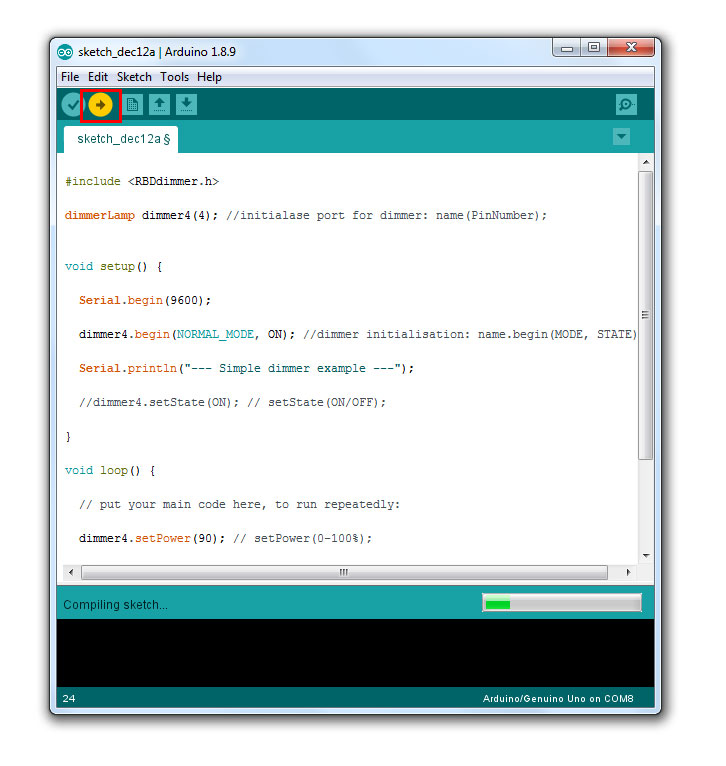Open a sketch with the Open icon
Image resolution: width=726 pixels, height=766 pixels.
point(159,105)
